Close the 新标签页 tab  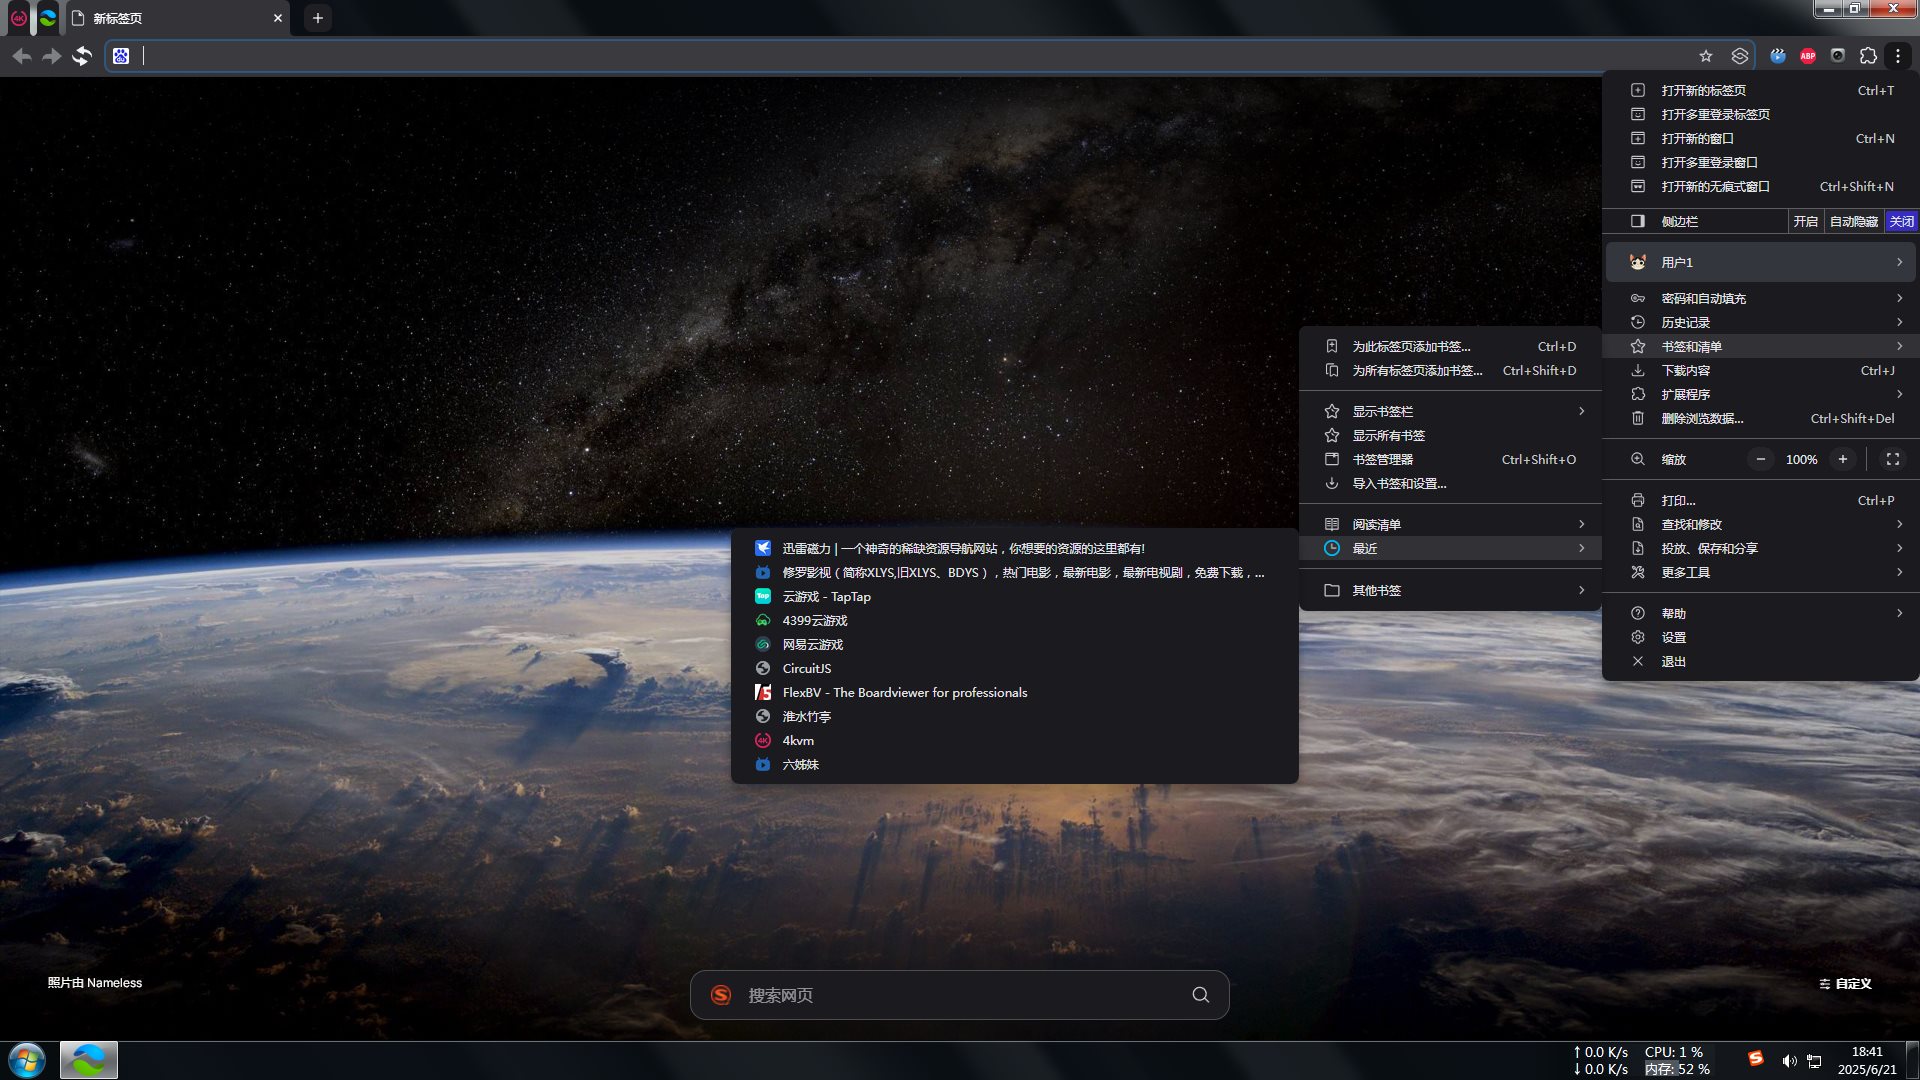pos(278,18)
